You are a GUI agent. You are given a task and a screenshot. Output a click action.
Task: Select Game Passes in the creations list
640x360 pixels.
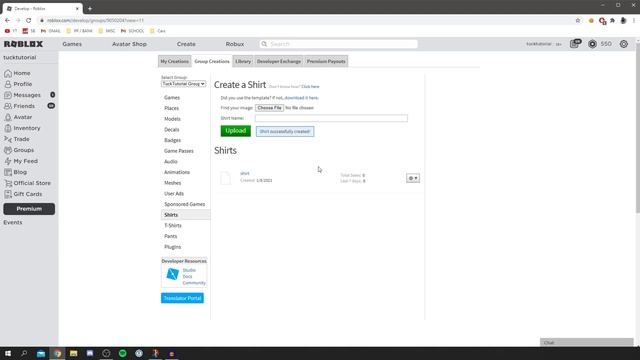tap(179, 151)
